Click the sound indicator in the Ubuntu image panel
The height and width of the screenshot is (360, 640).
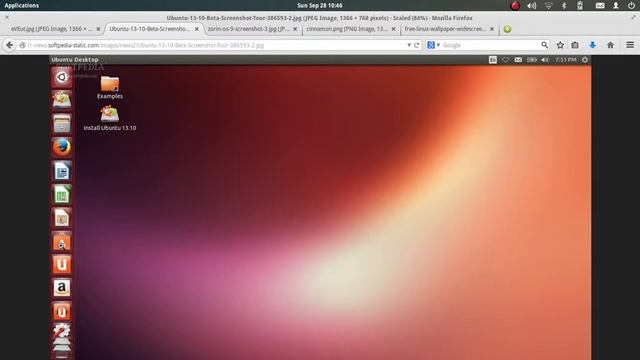[x=545, y=60]
